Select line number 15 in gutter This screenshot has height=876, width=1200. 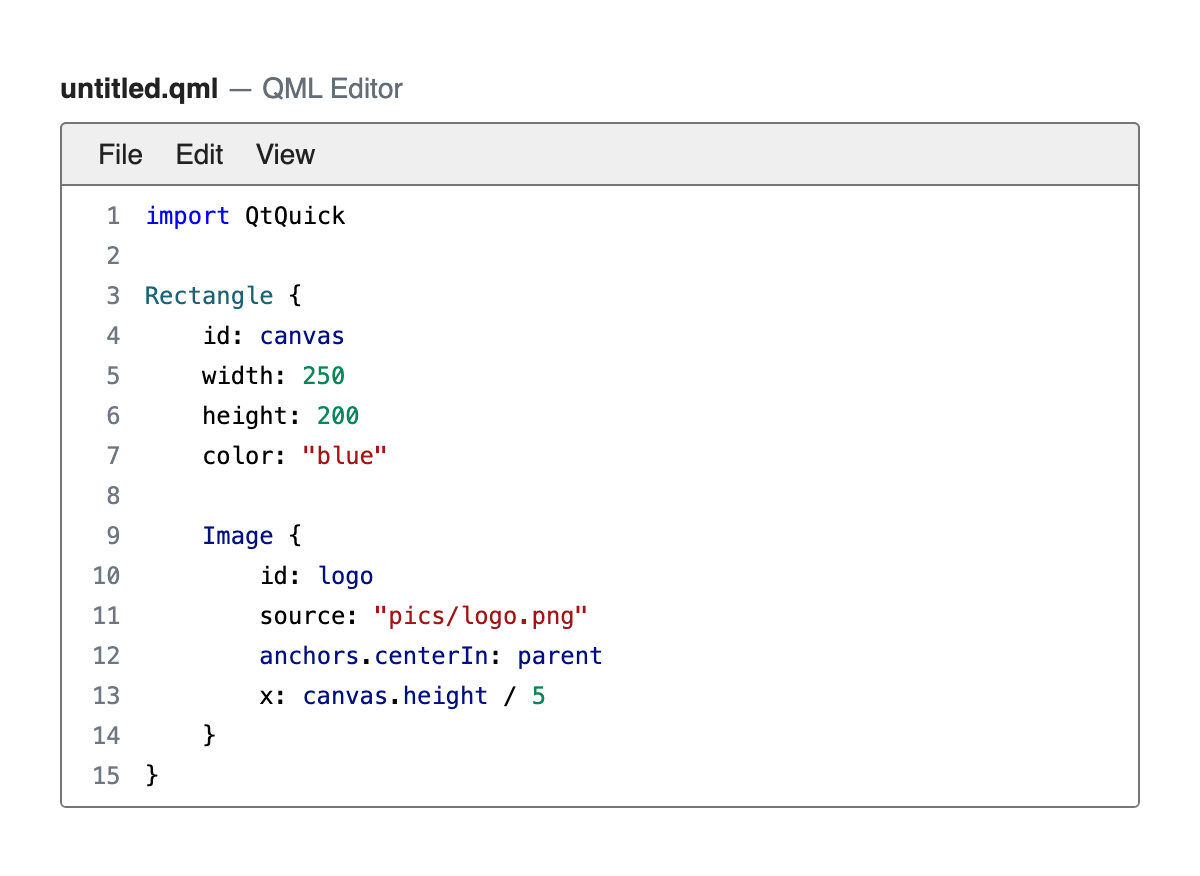click(105, 776)
